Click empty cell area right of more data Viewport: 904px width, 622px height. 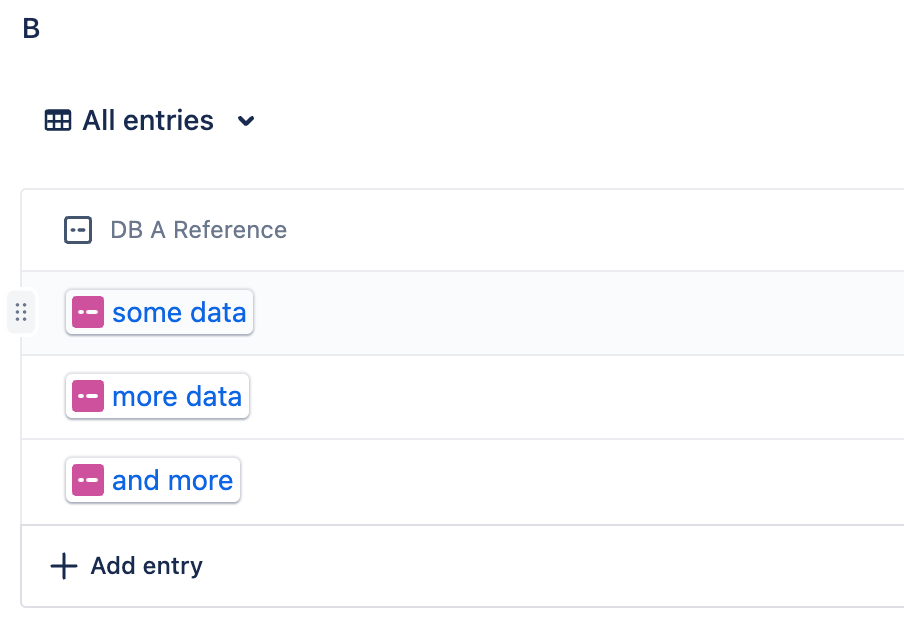click(x=580, y=397)
